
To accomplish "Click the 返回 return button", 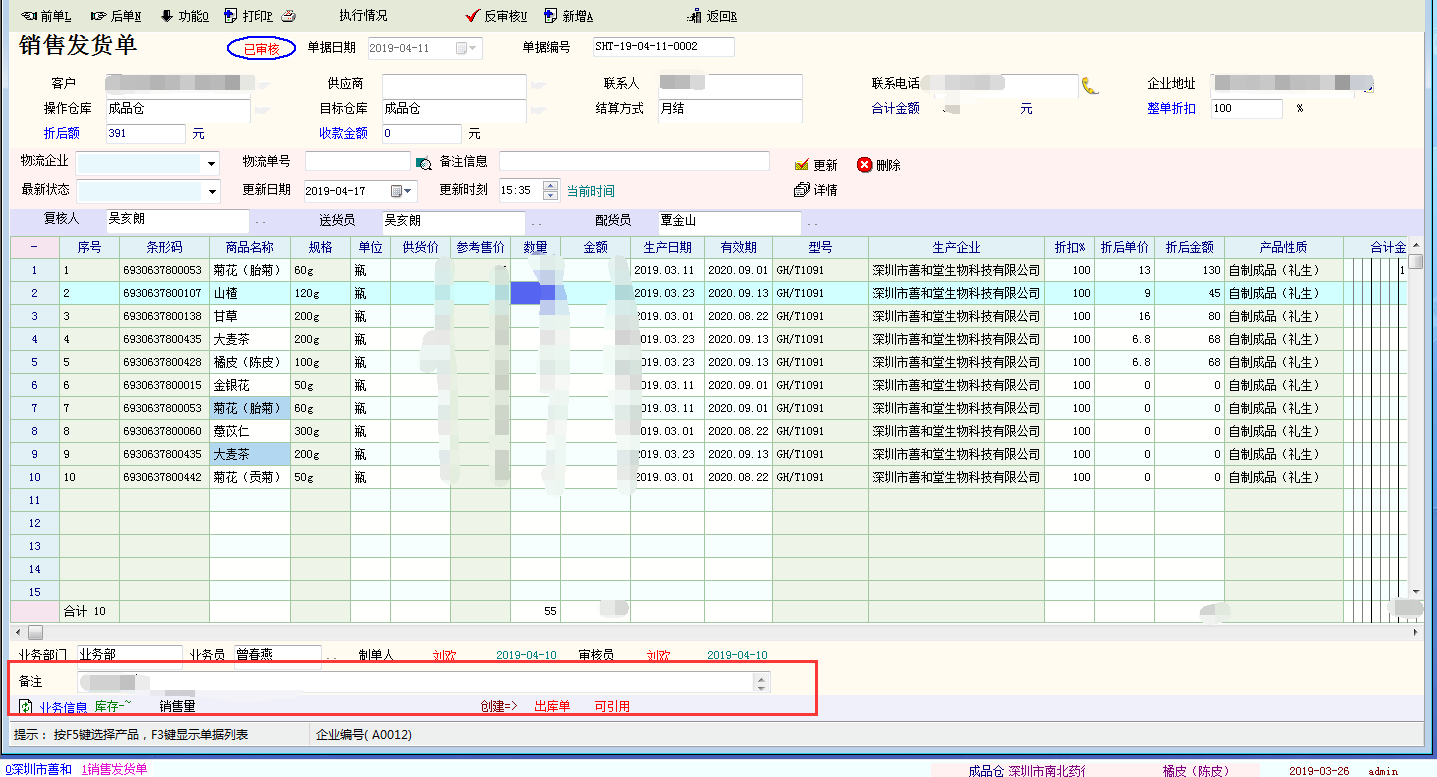I will tap(712, 16).
